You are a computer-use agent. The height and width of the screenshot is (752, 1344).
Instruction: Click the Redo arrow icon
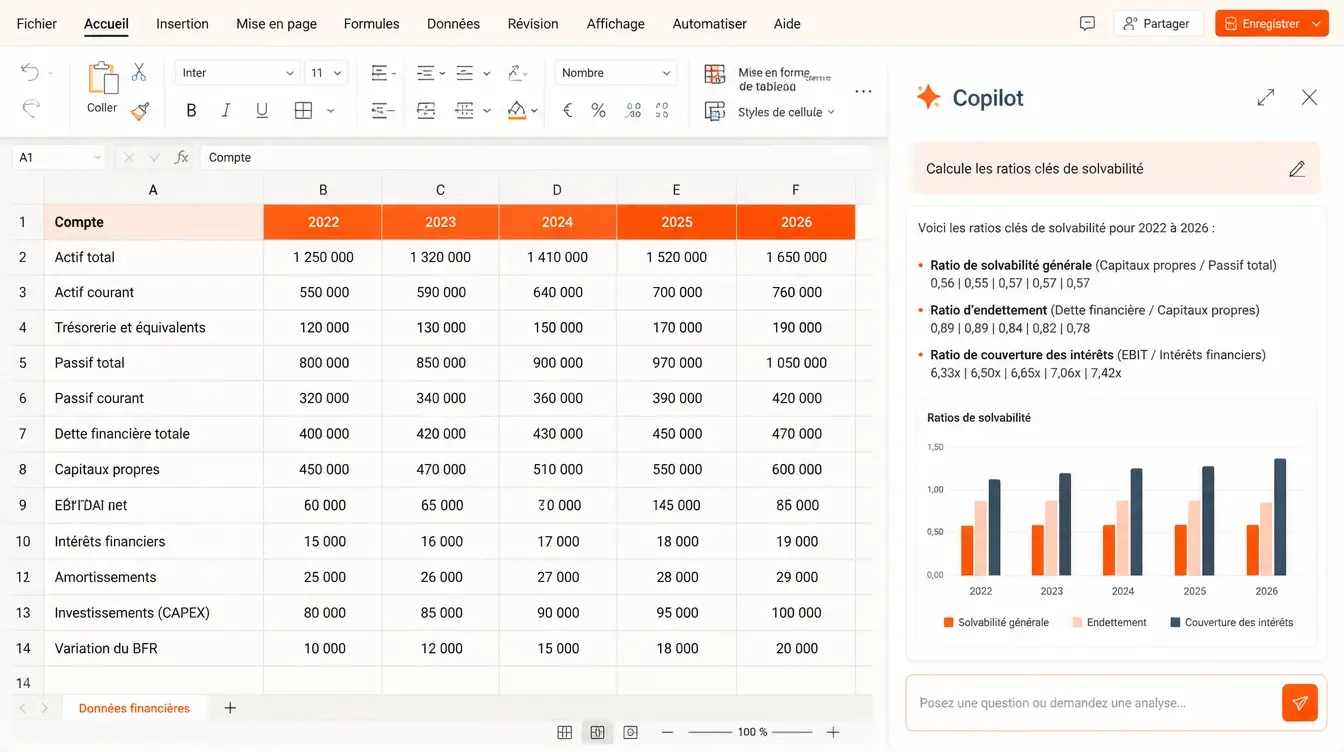31,107
